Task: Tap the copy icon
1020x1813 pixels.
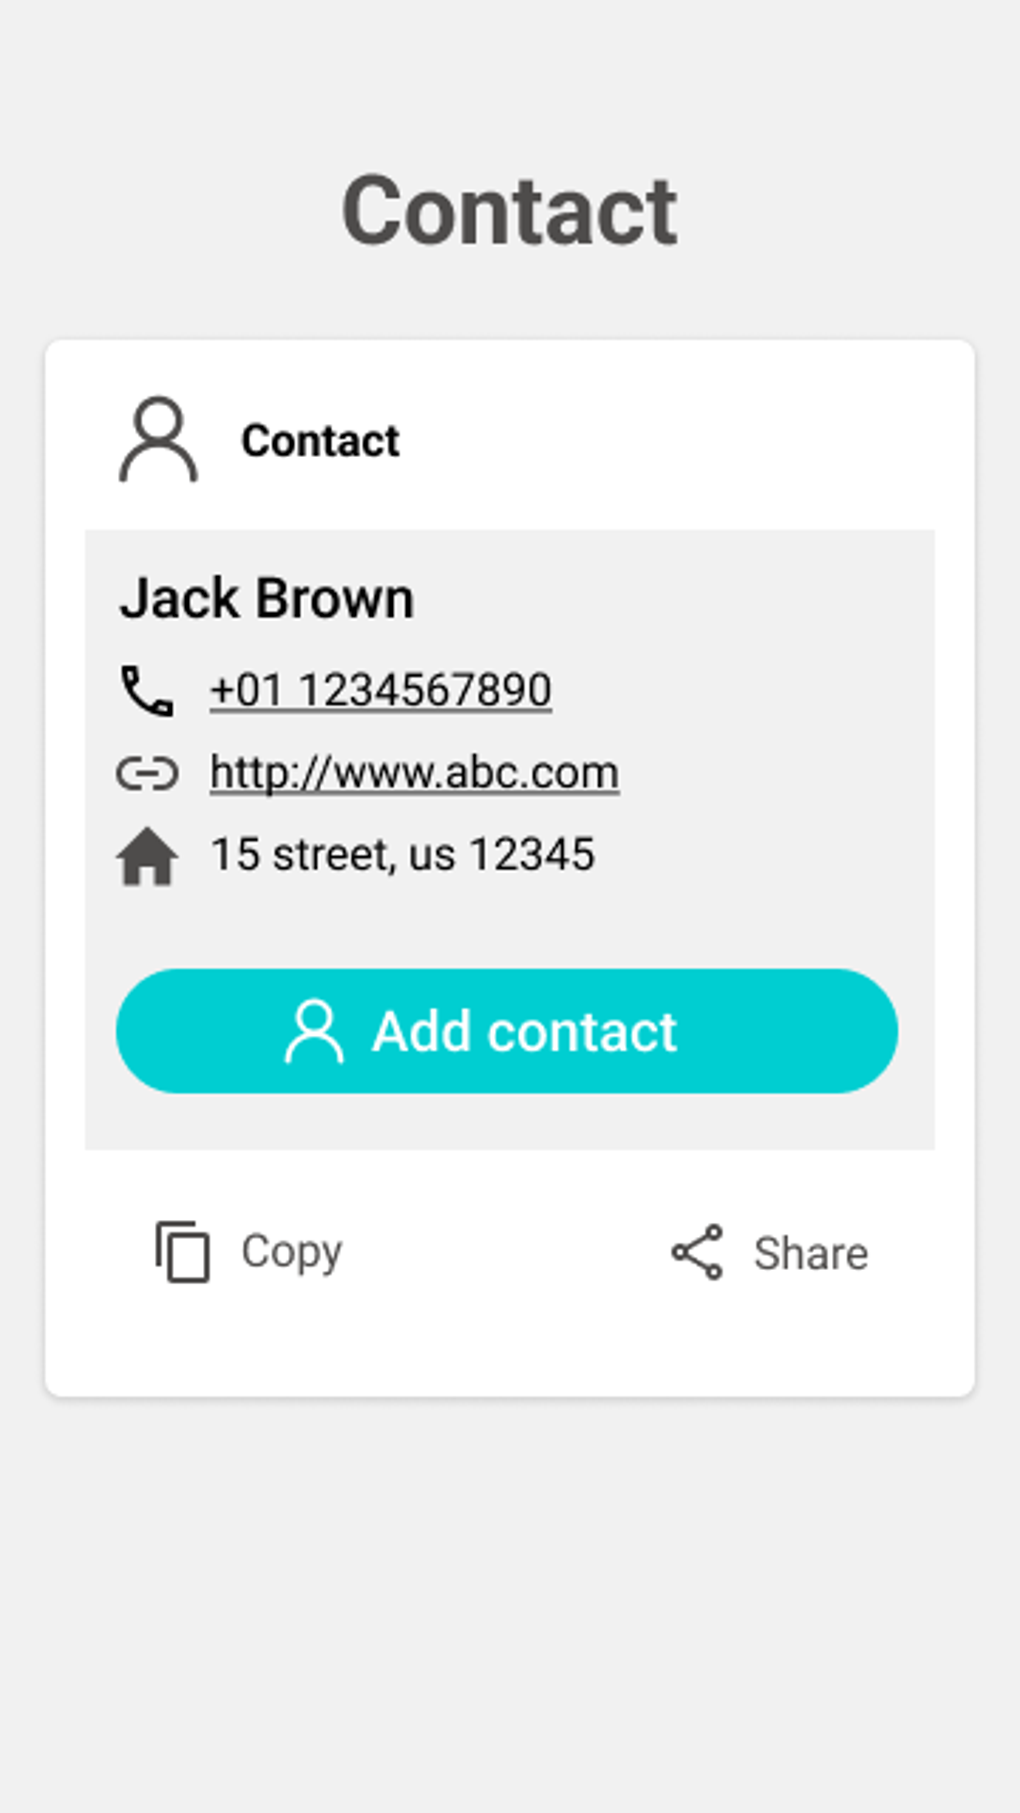Action: pyautogui.click(x=182, y=1251)
